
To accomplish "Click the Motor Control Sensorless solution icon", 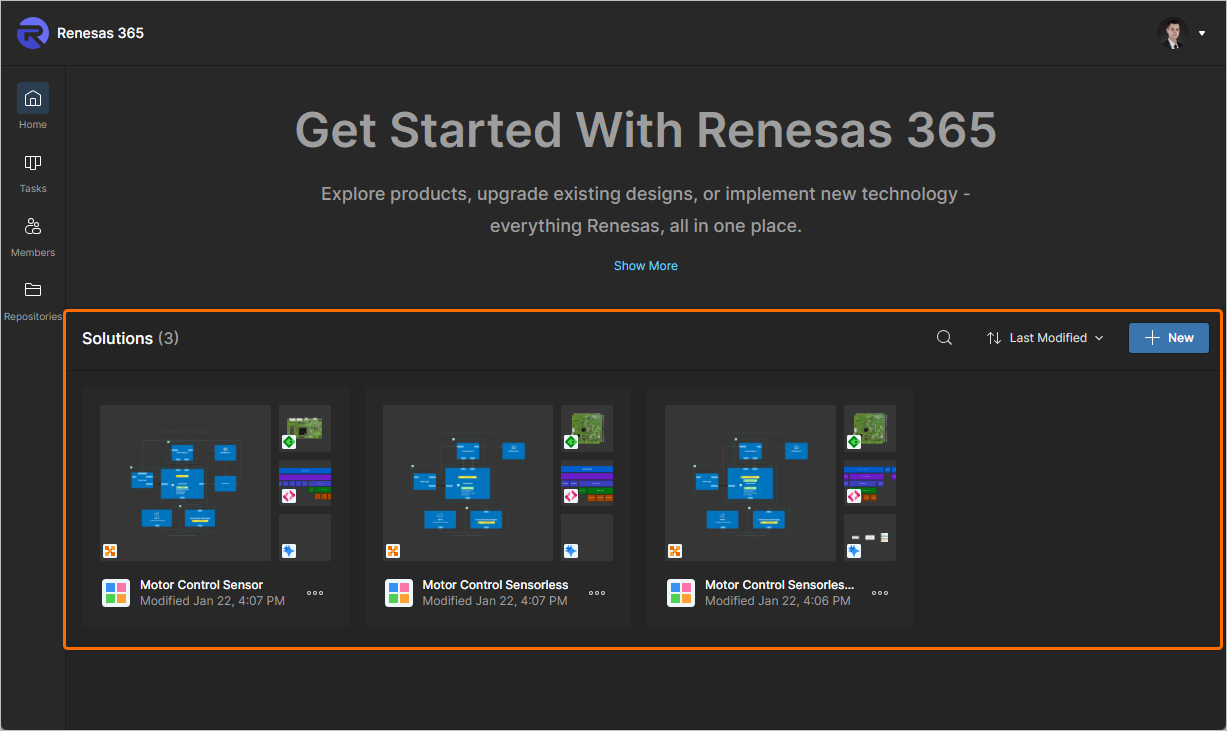I will pyautogui.click(x=399, y=593).
